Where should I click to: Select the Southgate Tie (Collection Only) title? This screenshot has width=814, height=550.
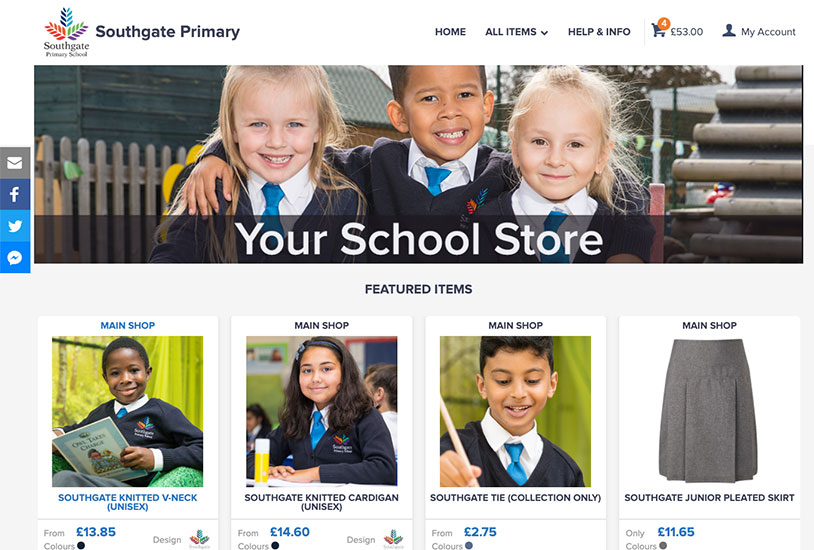pyautogui.click(x=515, y=498)
